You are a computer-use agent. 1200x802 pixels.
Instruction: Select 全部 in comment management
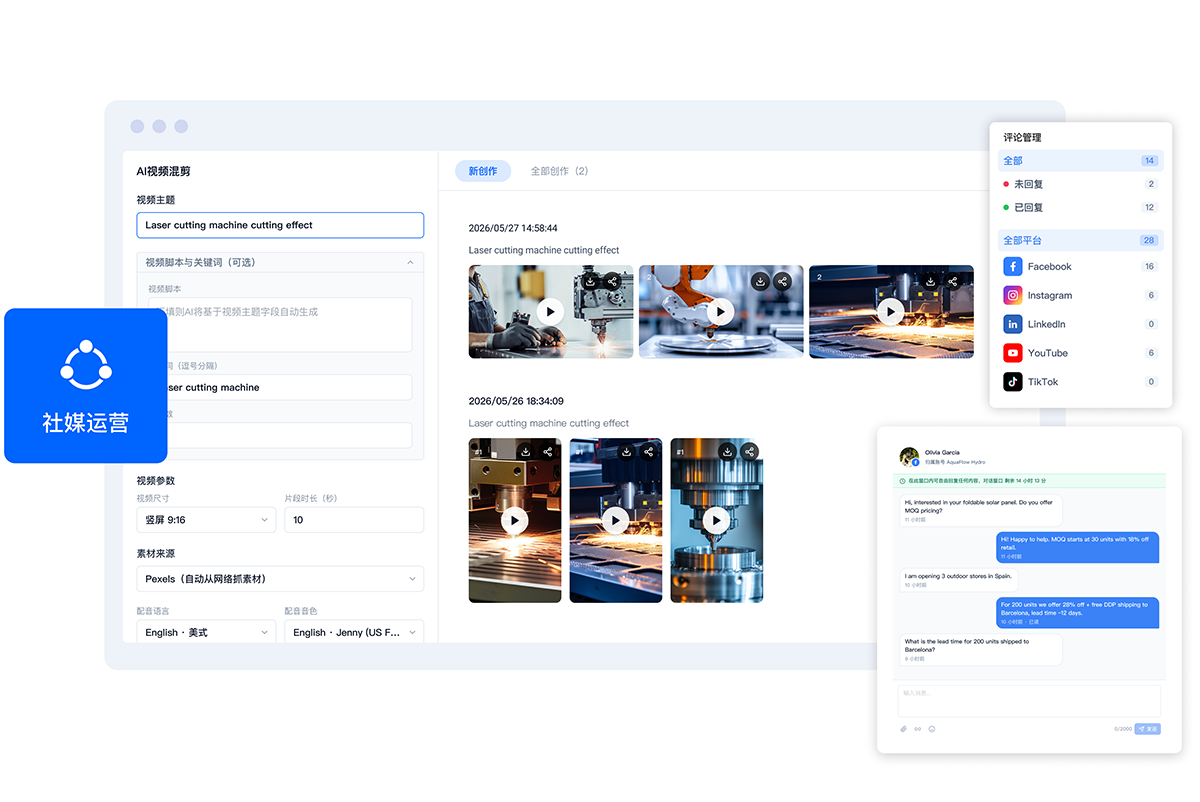(x=1081, y=160)
